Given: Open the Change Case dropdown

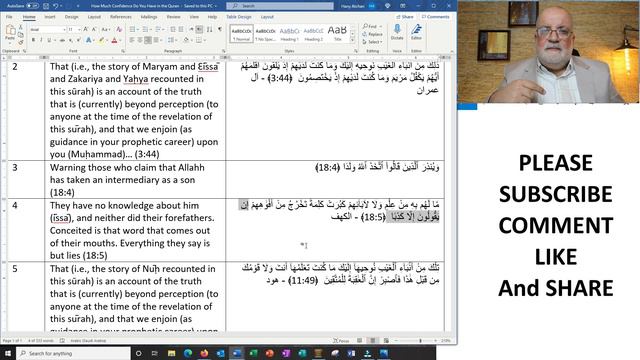Looking at the screenshot, I should pos(105,29).
